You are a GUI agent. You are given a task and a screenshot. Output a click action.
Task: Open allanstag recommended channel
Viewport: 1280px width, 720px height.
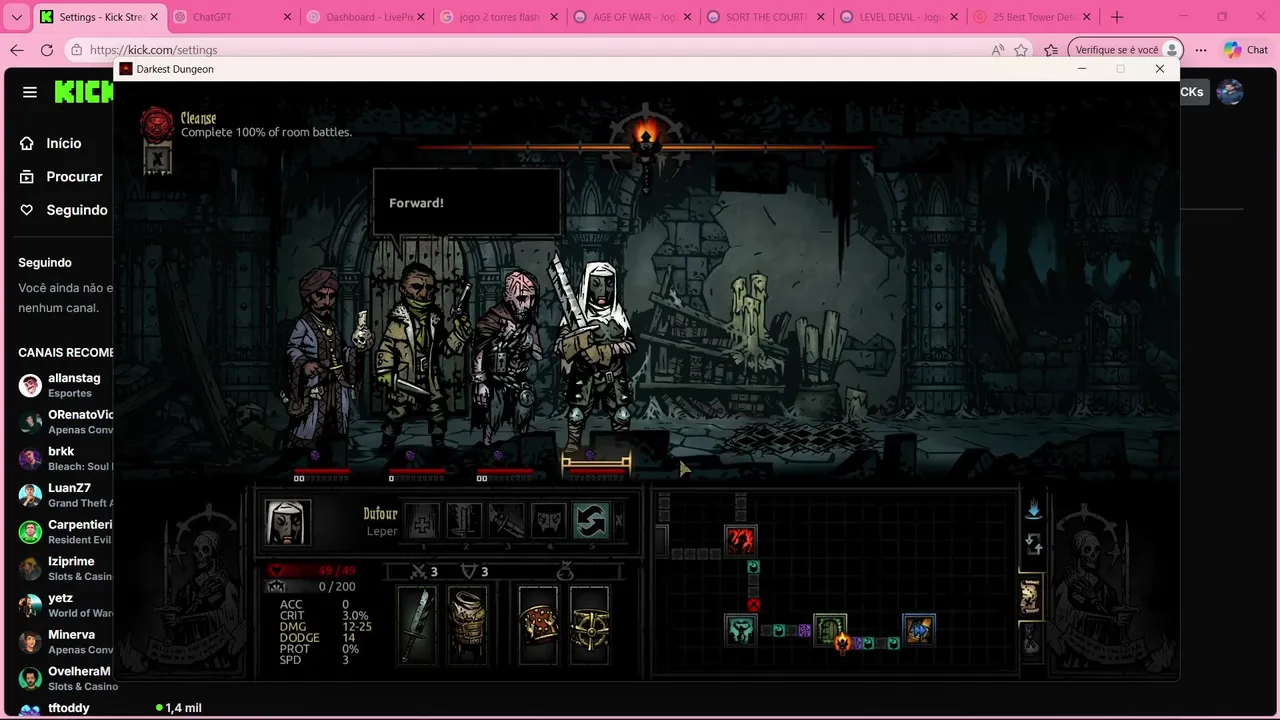point(62,385)
